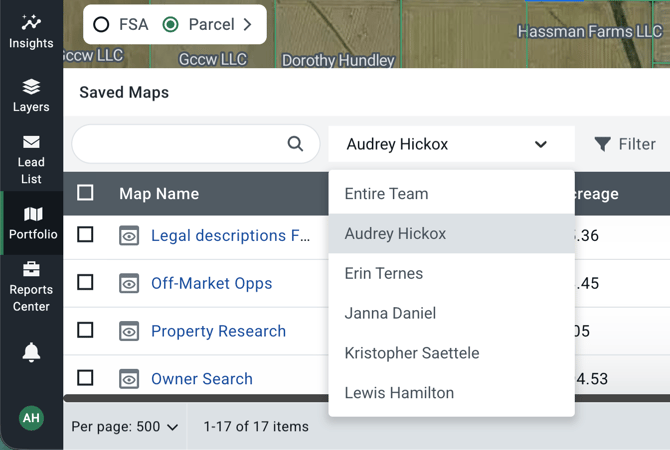This screenshot has height=450, width=670.
Task: Preview the Off-Market Opps map eye icon
Action: (129, 284)
